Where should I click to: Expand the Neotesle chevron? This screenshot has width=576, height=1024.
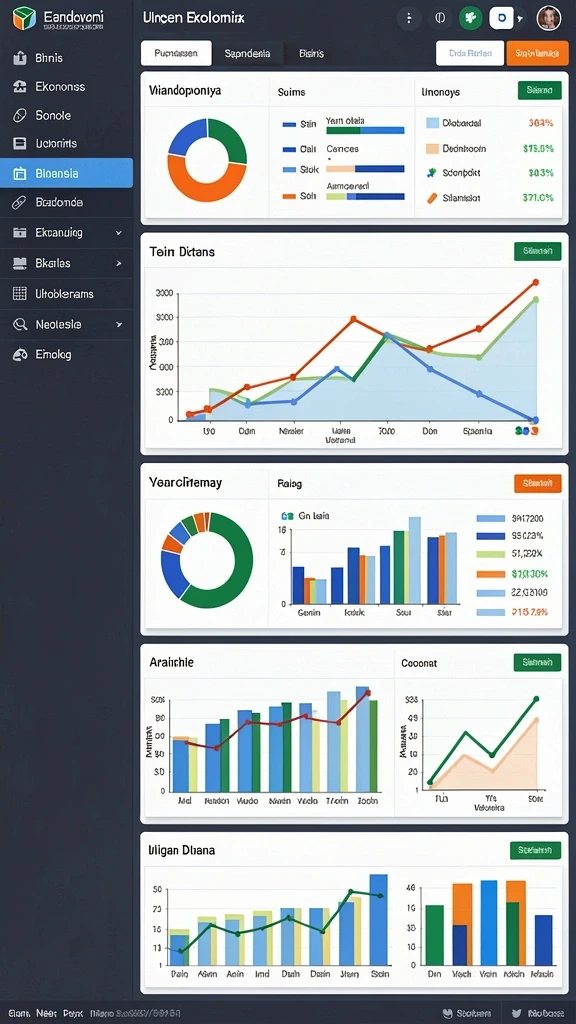tap(119, 324)
